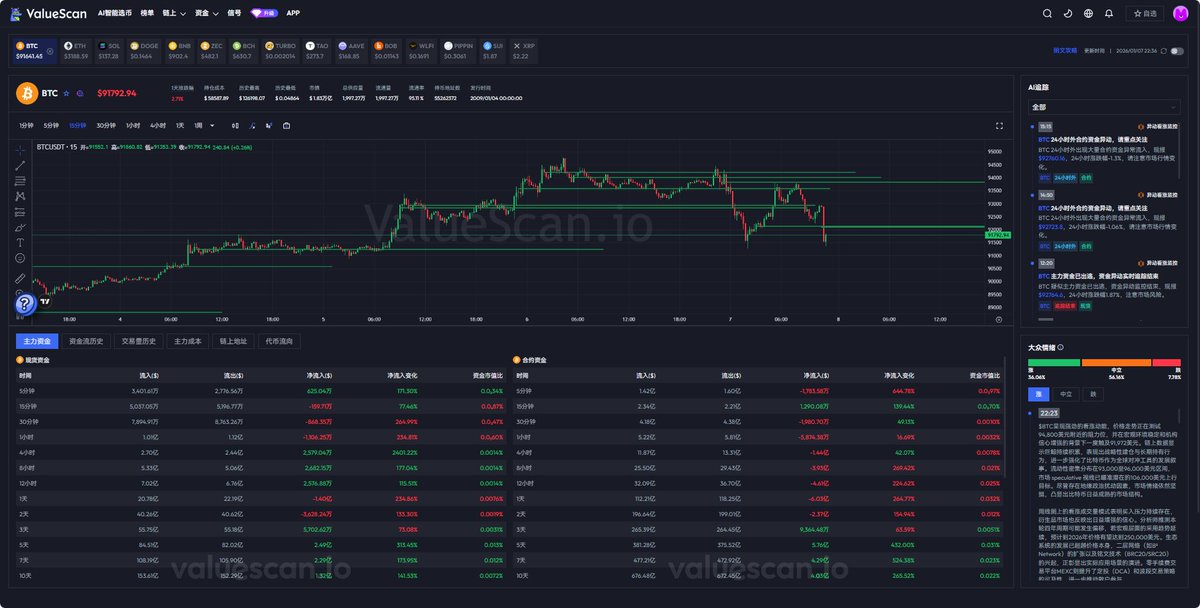Select the 30分钟 timeframe
Viewport: 1200px width, 608px height.
tap(106, 125)
